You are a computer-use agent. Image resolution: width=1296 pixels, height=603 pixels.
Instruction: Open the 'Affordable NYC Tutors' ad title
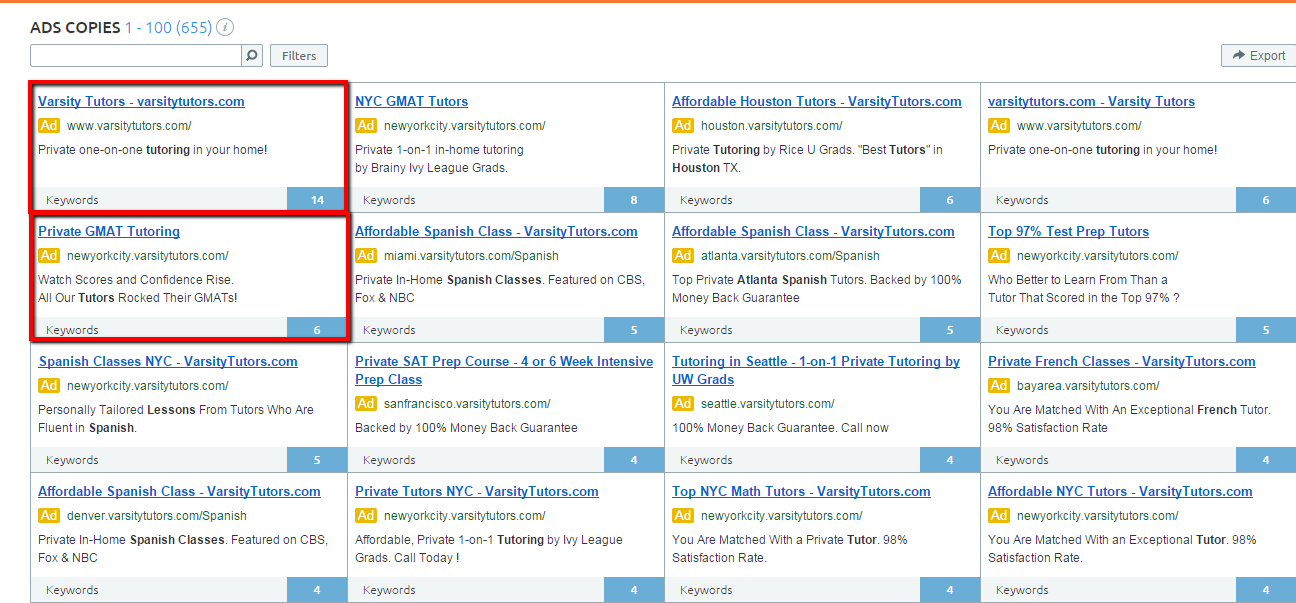1120,491
